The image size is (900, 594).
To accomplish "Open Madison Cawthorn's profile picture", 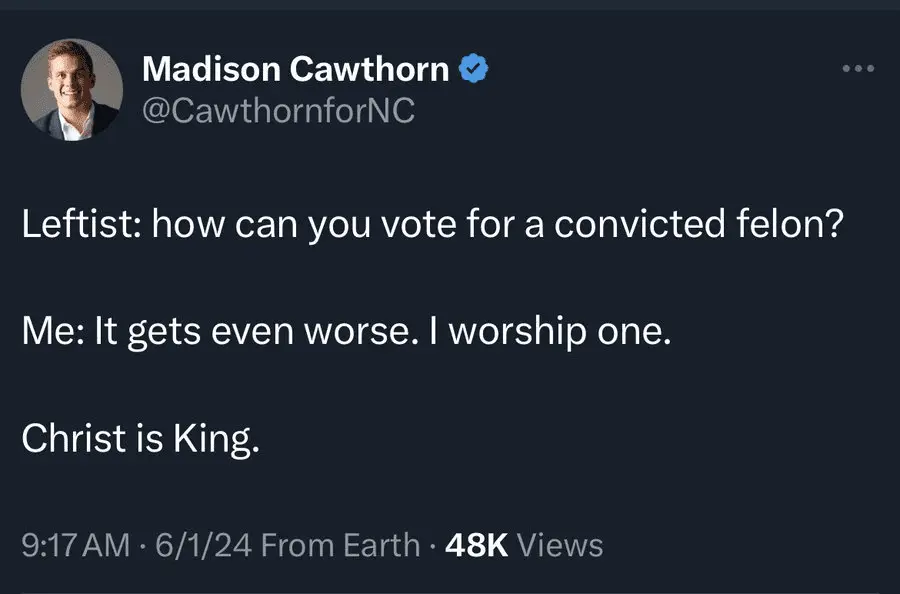I will (x=72, y=90).
